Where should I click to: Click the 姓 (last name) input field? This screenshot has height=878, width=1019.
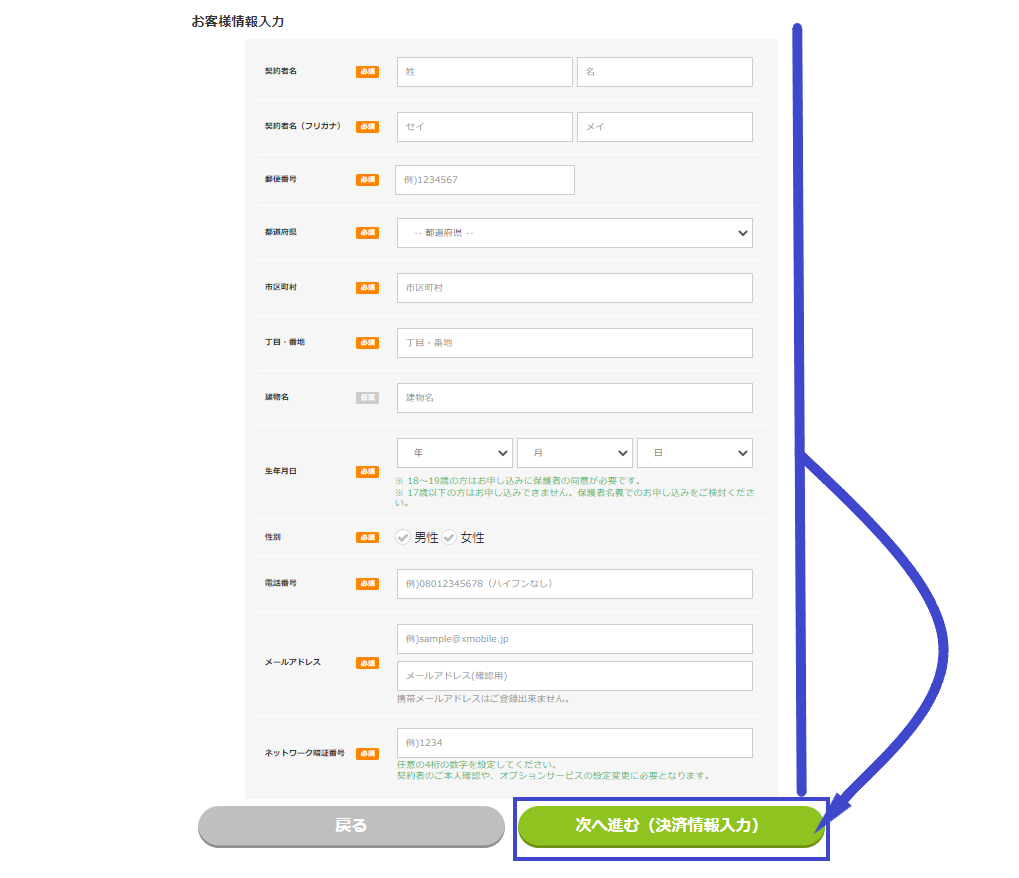[485, 72]
